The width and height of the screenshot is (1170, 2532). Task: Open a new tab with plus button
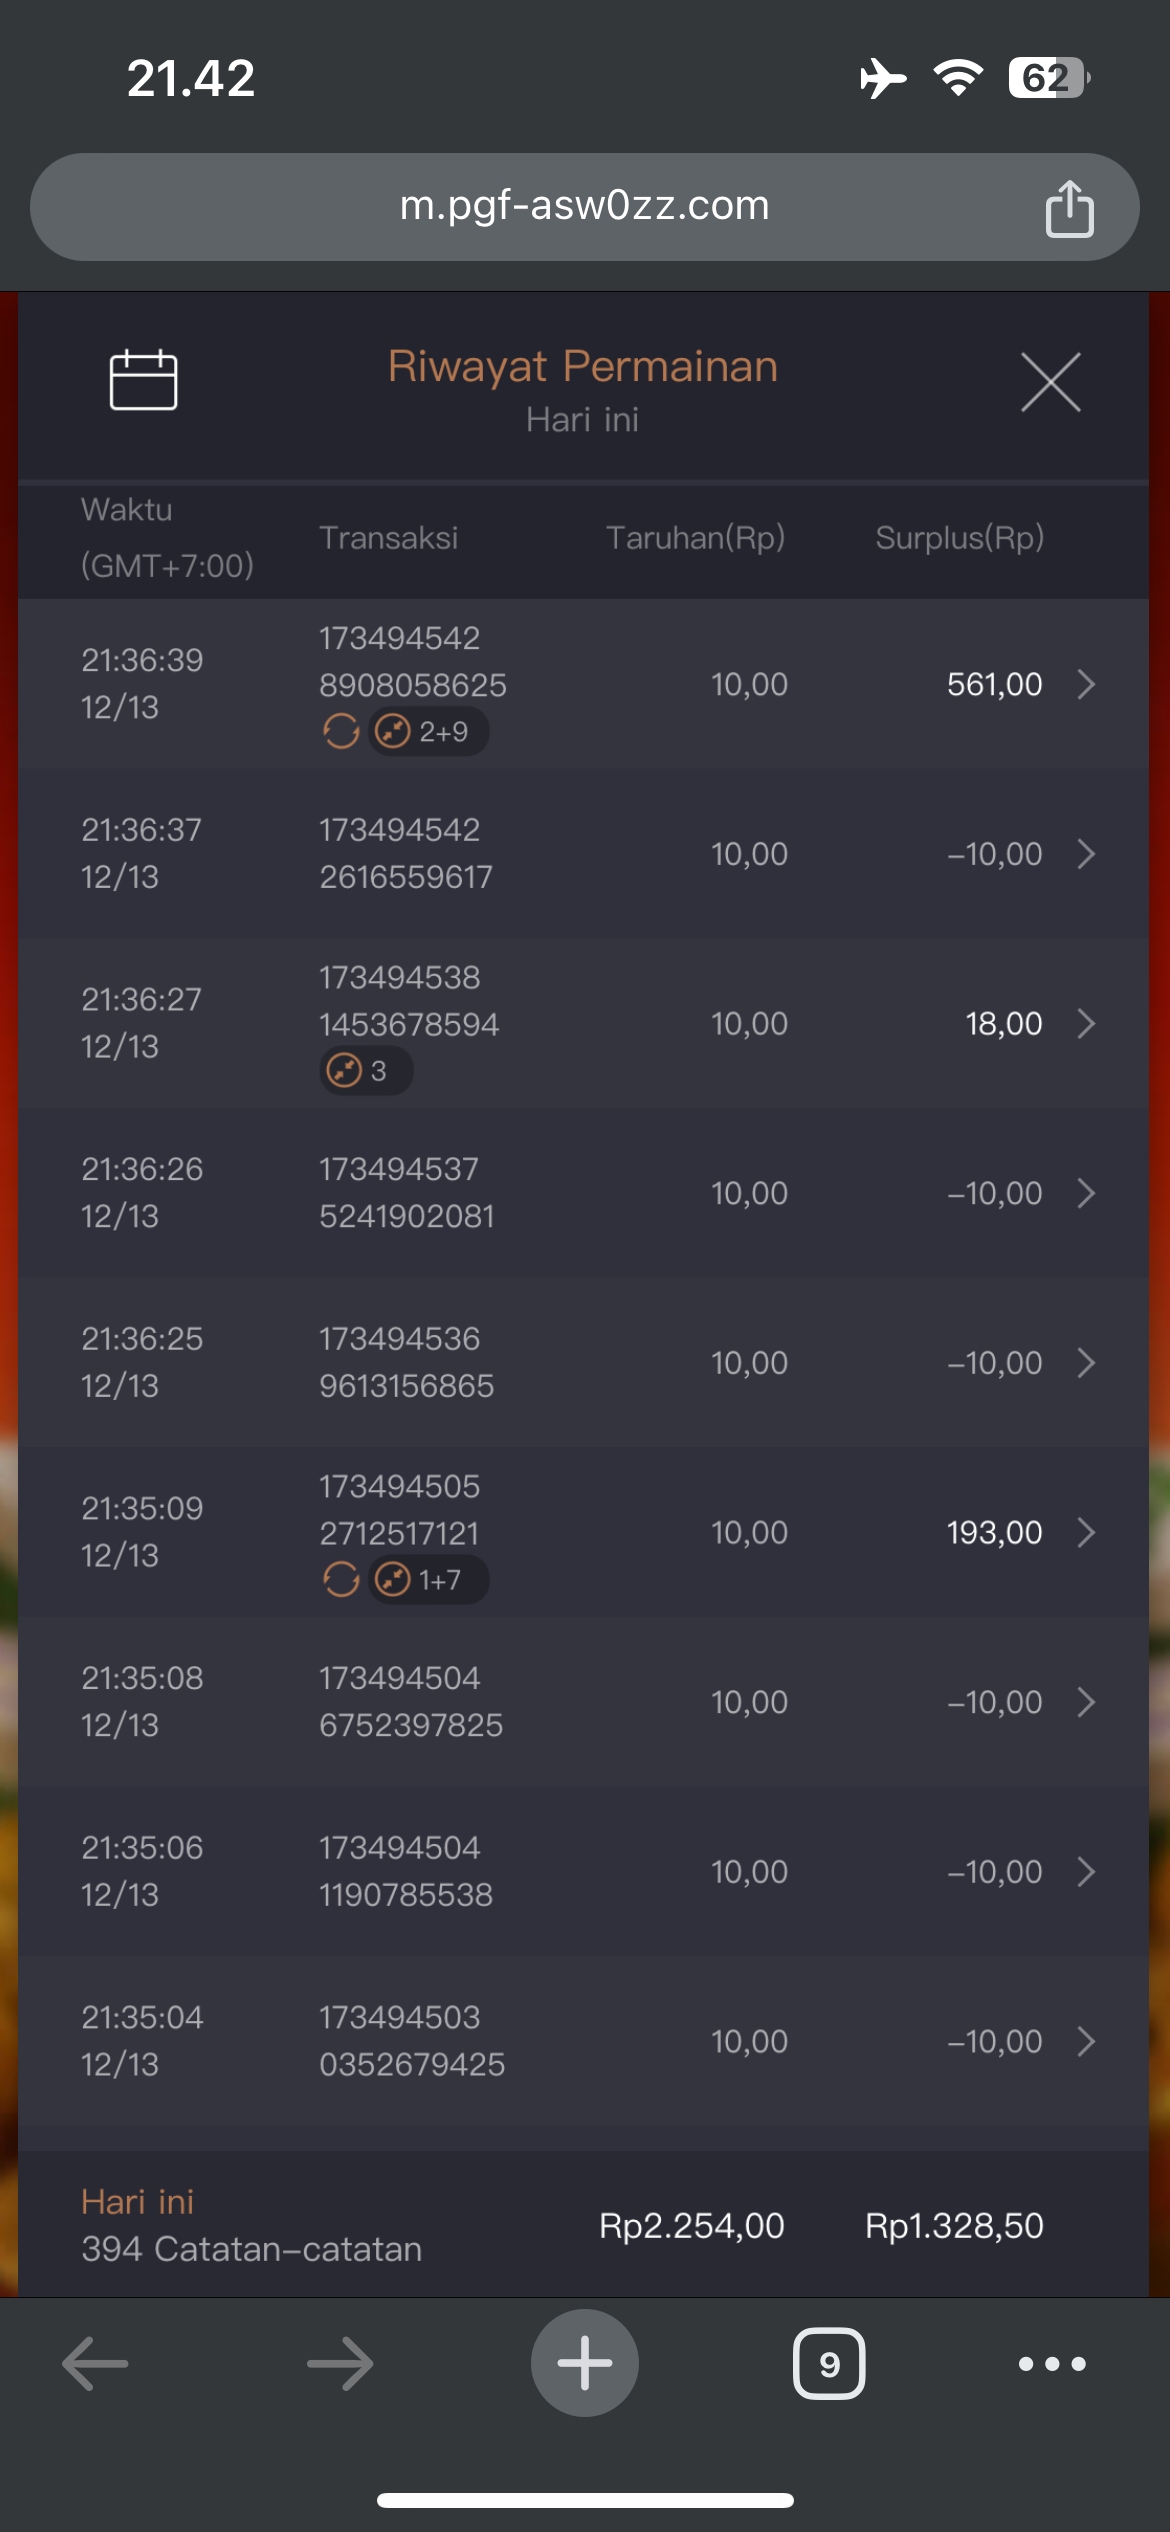[585, 2364]
